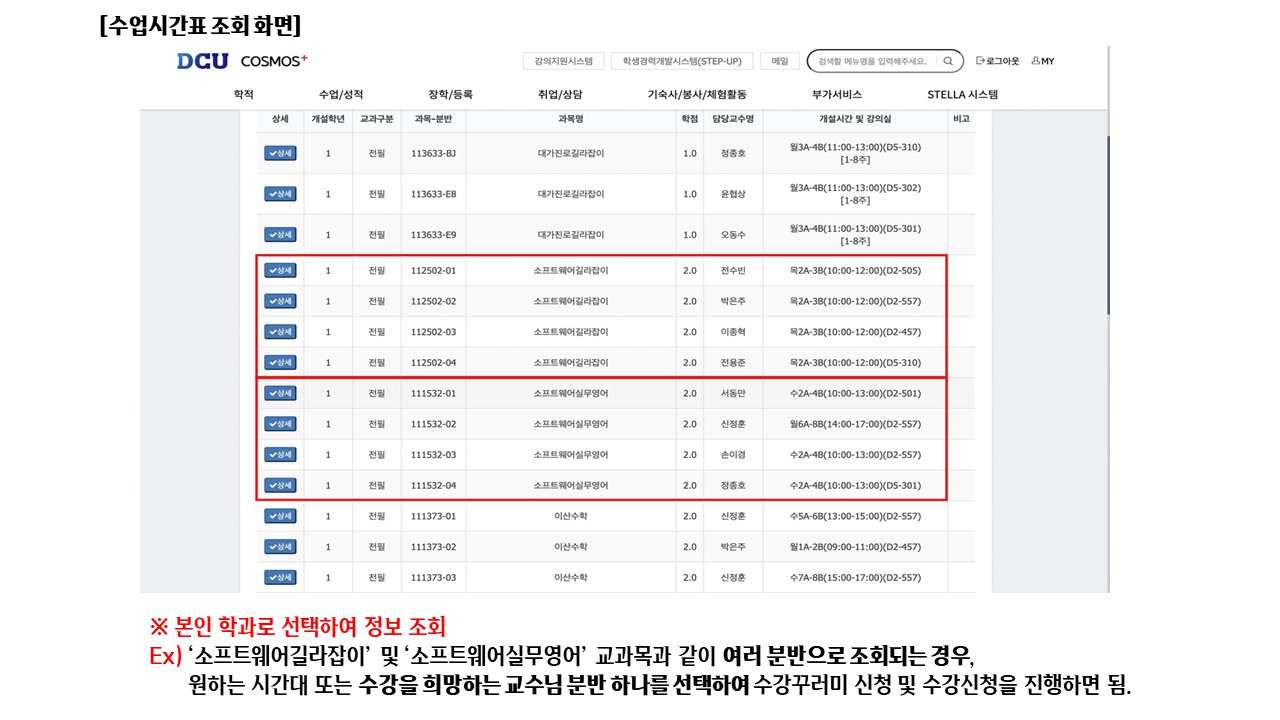Viewport: 1280px width, 720px height.
Task: Click the menu search input field
Action: tap(875, 60)
